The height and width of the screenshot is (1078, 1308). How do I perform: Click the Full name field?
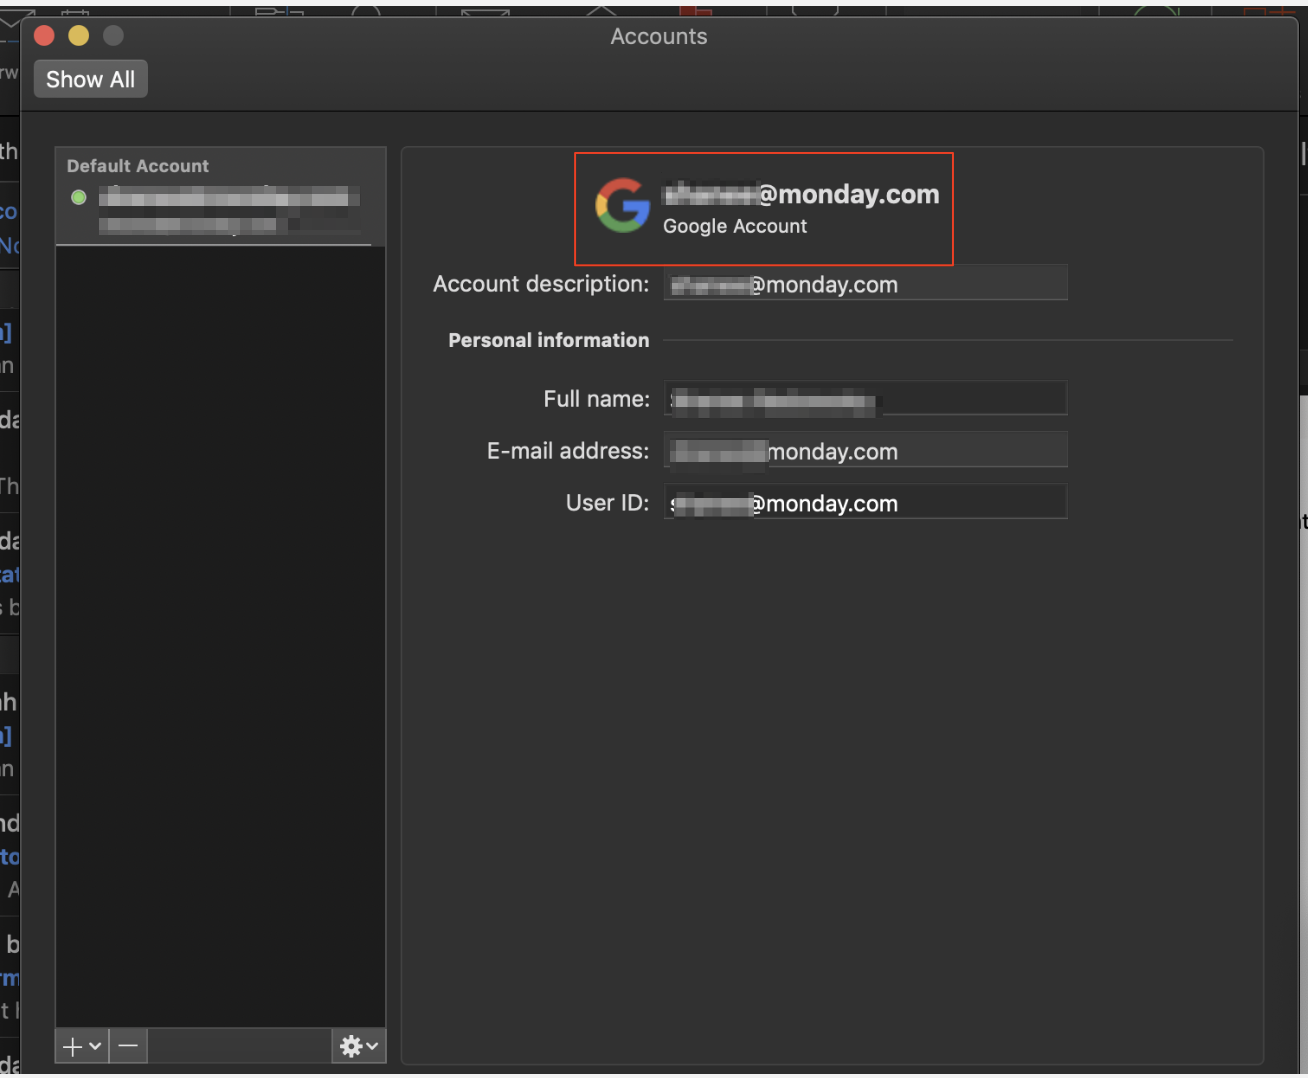865,398
